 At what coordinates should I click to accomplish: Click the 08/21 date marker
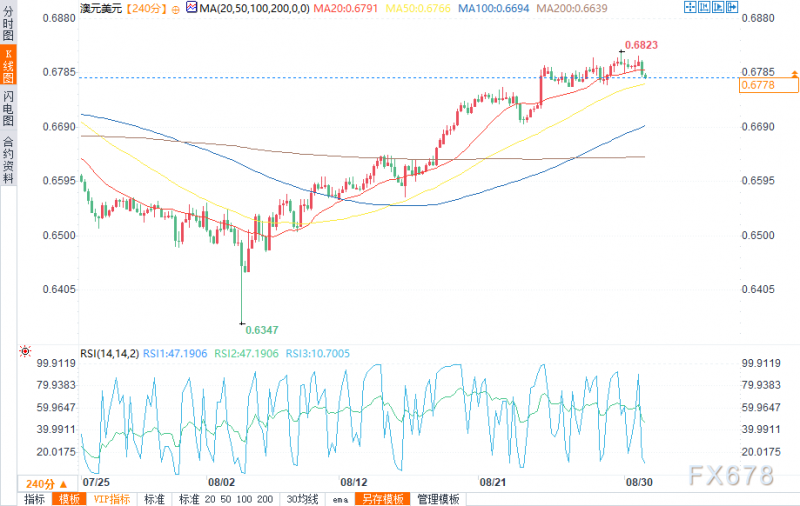(493, 482)
